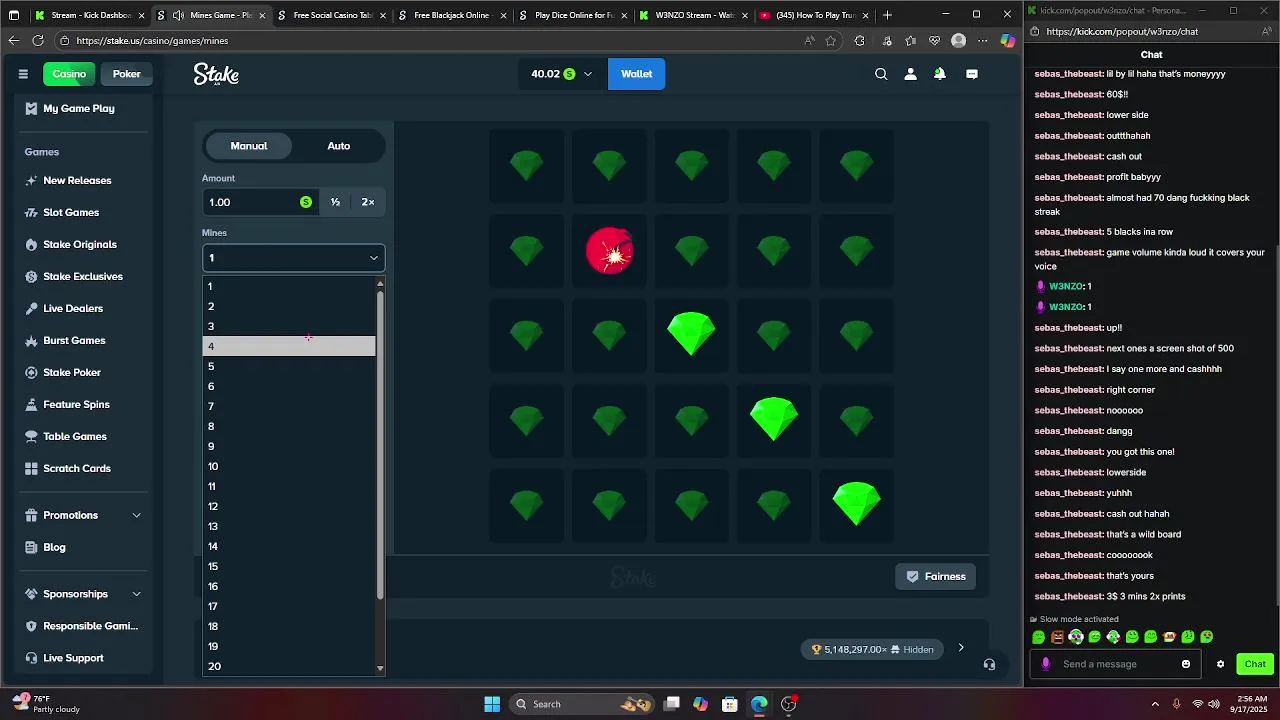Image resolution: width=1280 pixels, height=720 pixels.
Task: Click the Stake logo
Action: pos(216,74)
